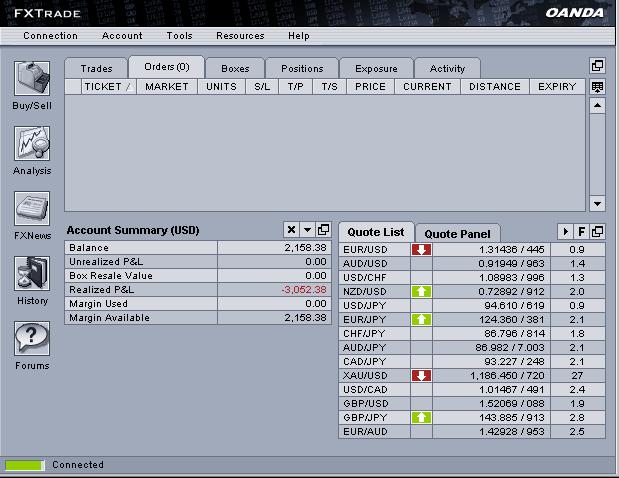The height and width of the screenshot is (478, 619).
Task: Click the green up arrow for GBP/JPY
Action: (421, 418)
